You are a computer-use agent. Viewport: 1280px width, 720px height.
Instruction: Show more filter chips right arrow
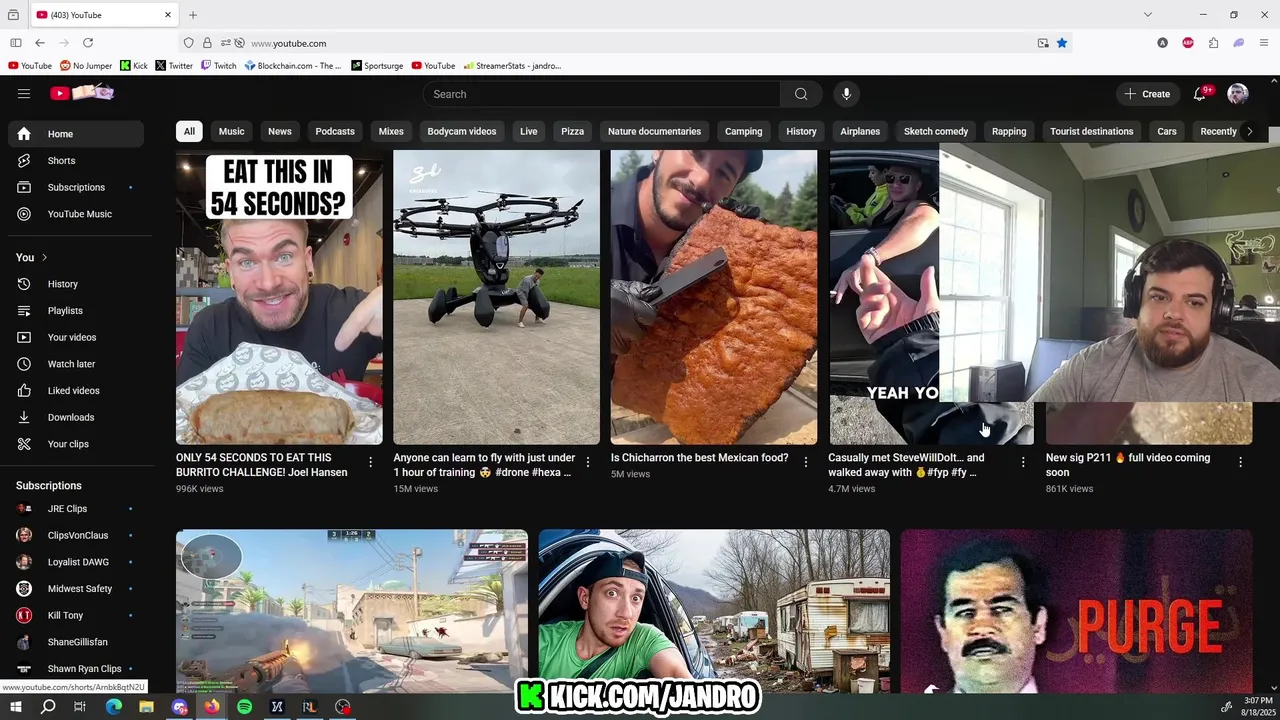1249,131
